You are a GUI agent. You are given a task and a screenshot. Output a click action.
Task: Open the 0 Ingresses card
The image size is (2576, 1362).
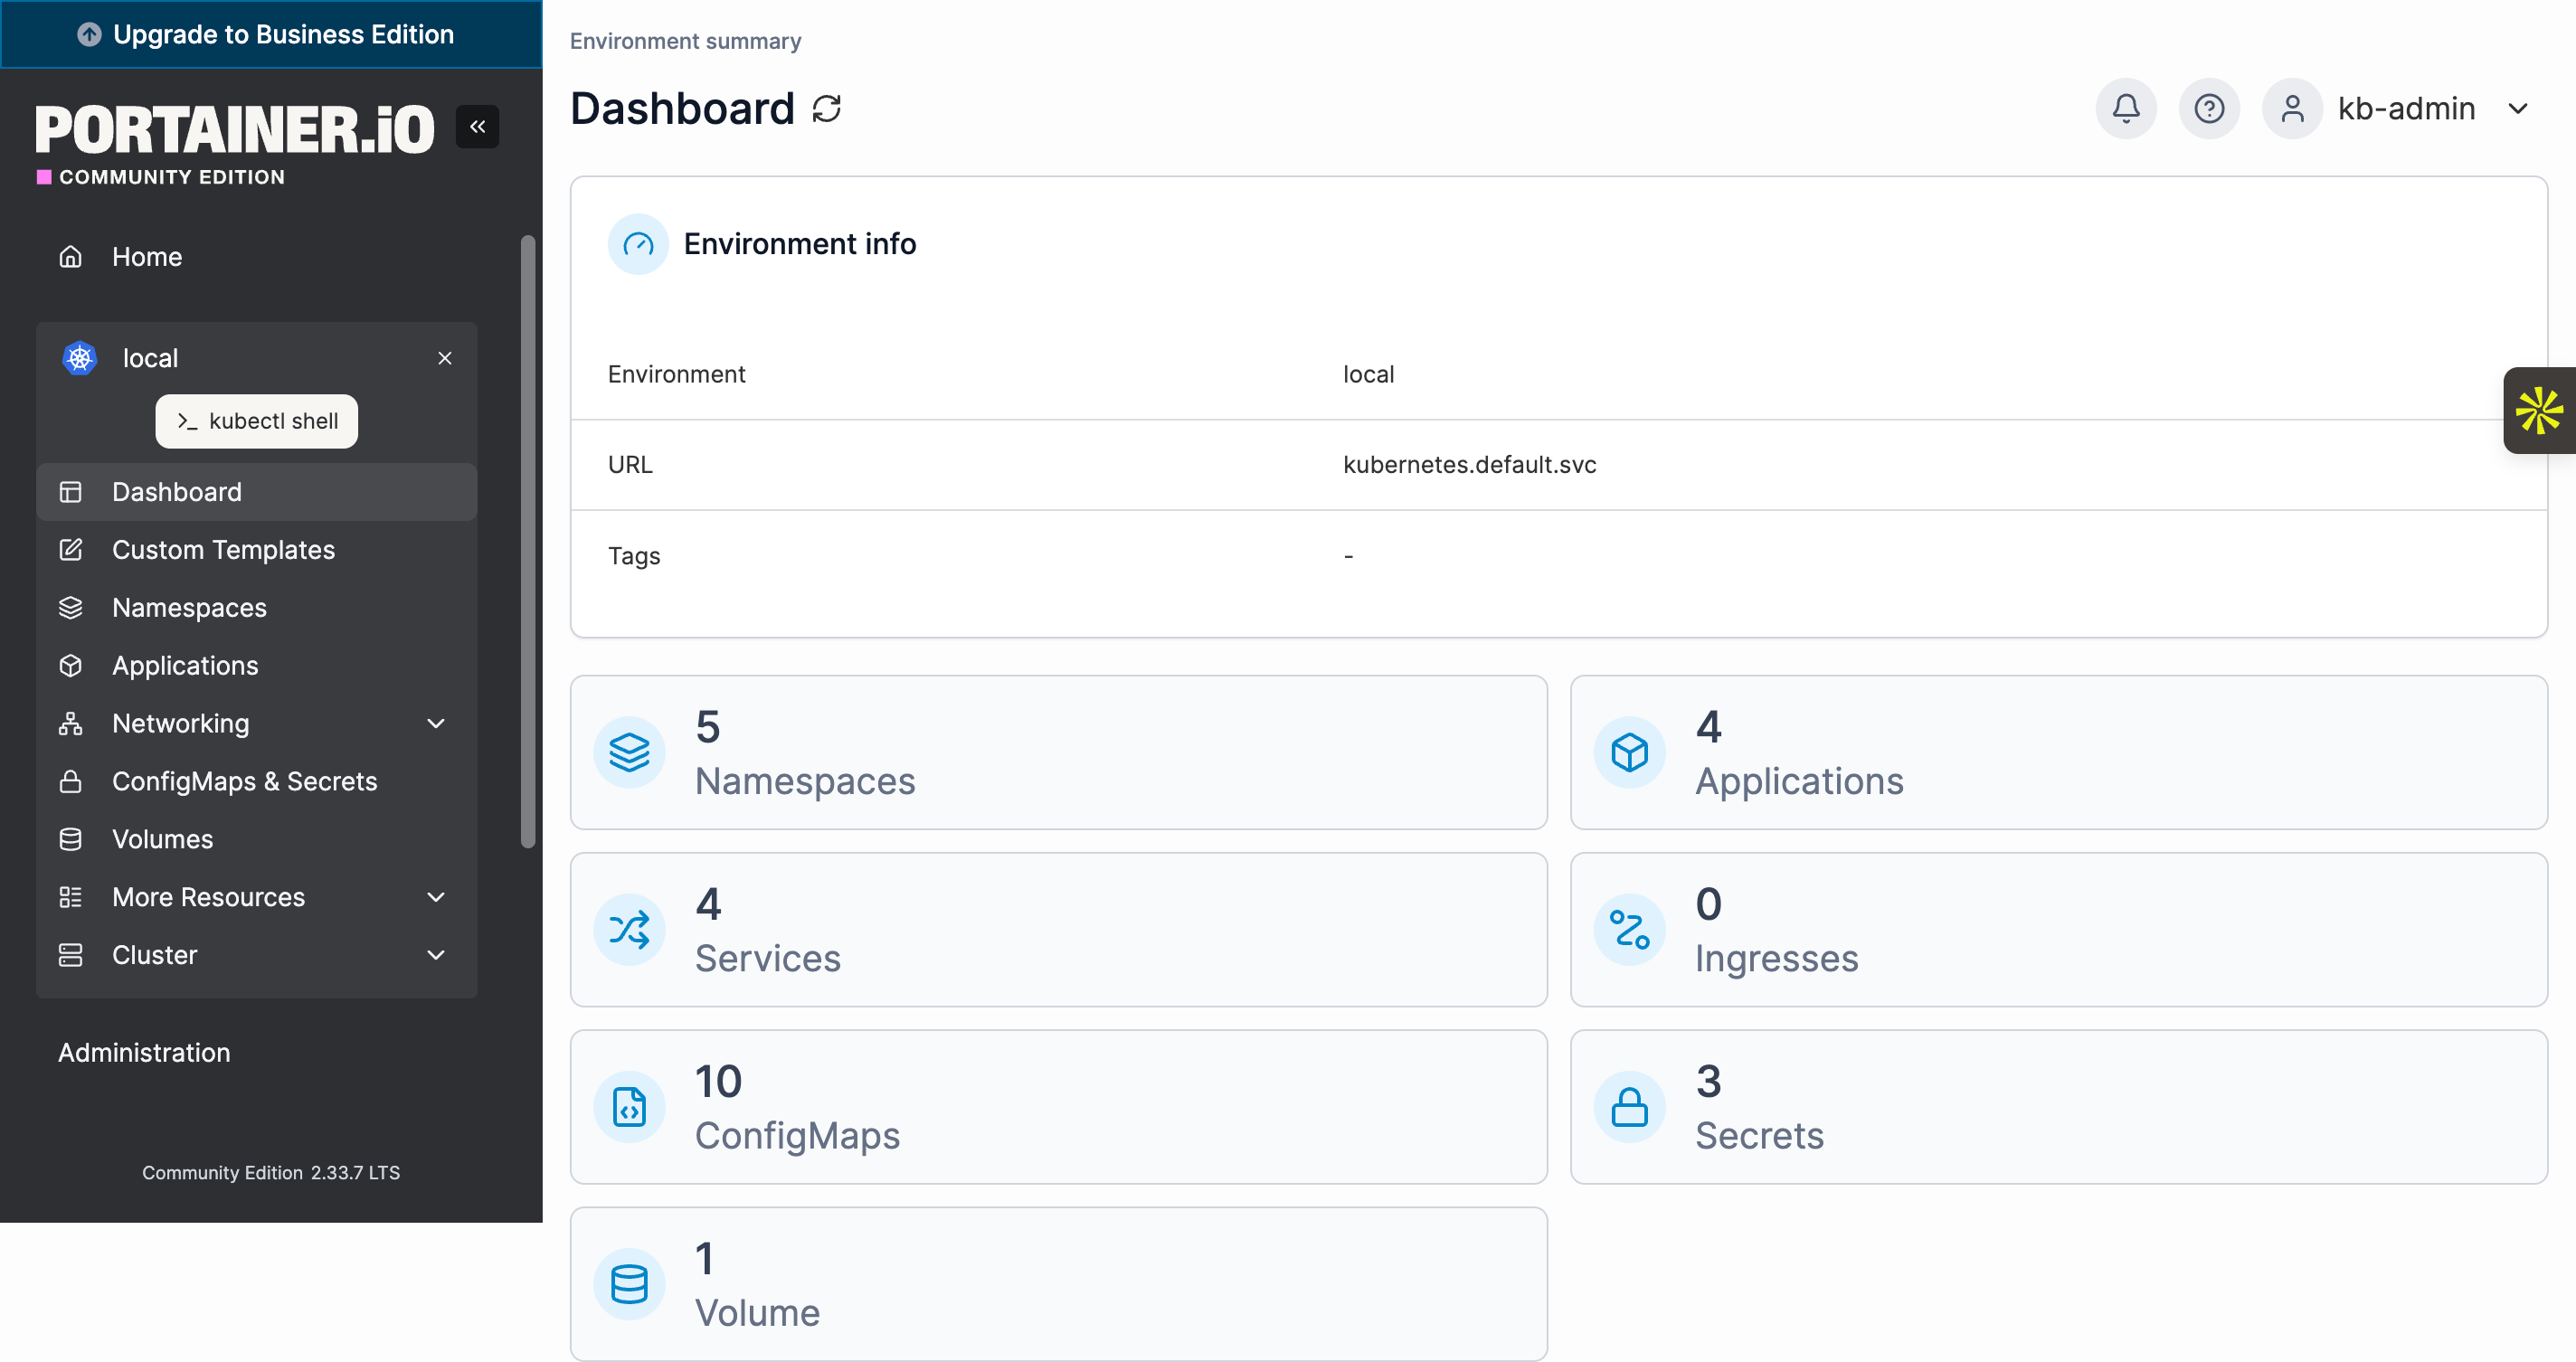2059,930
